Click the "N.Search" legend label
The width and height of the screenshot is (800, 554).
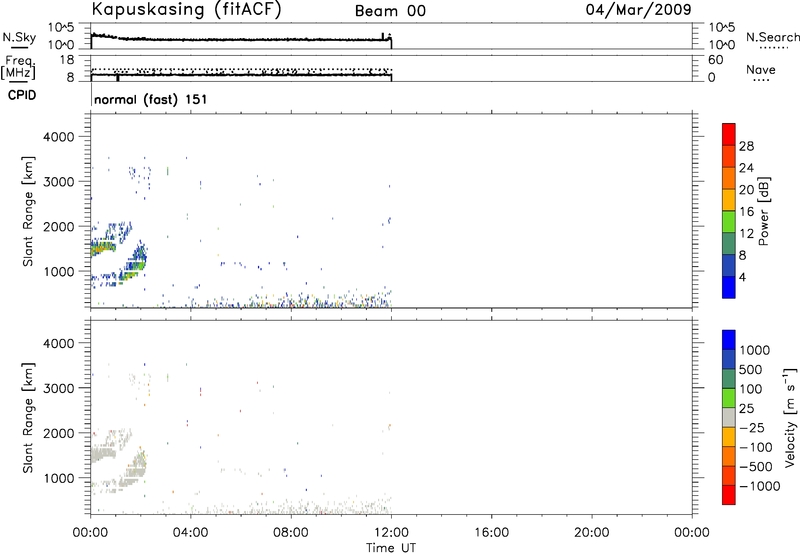772,37
